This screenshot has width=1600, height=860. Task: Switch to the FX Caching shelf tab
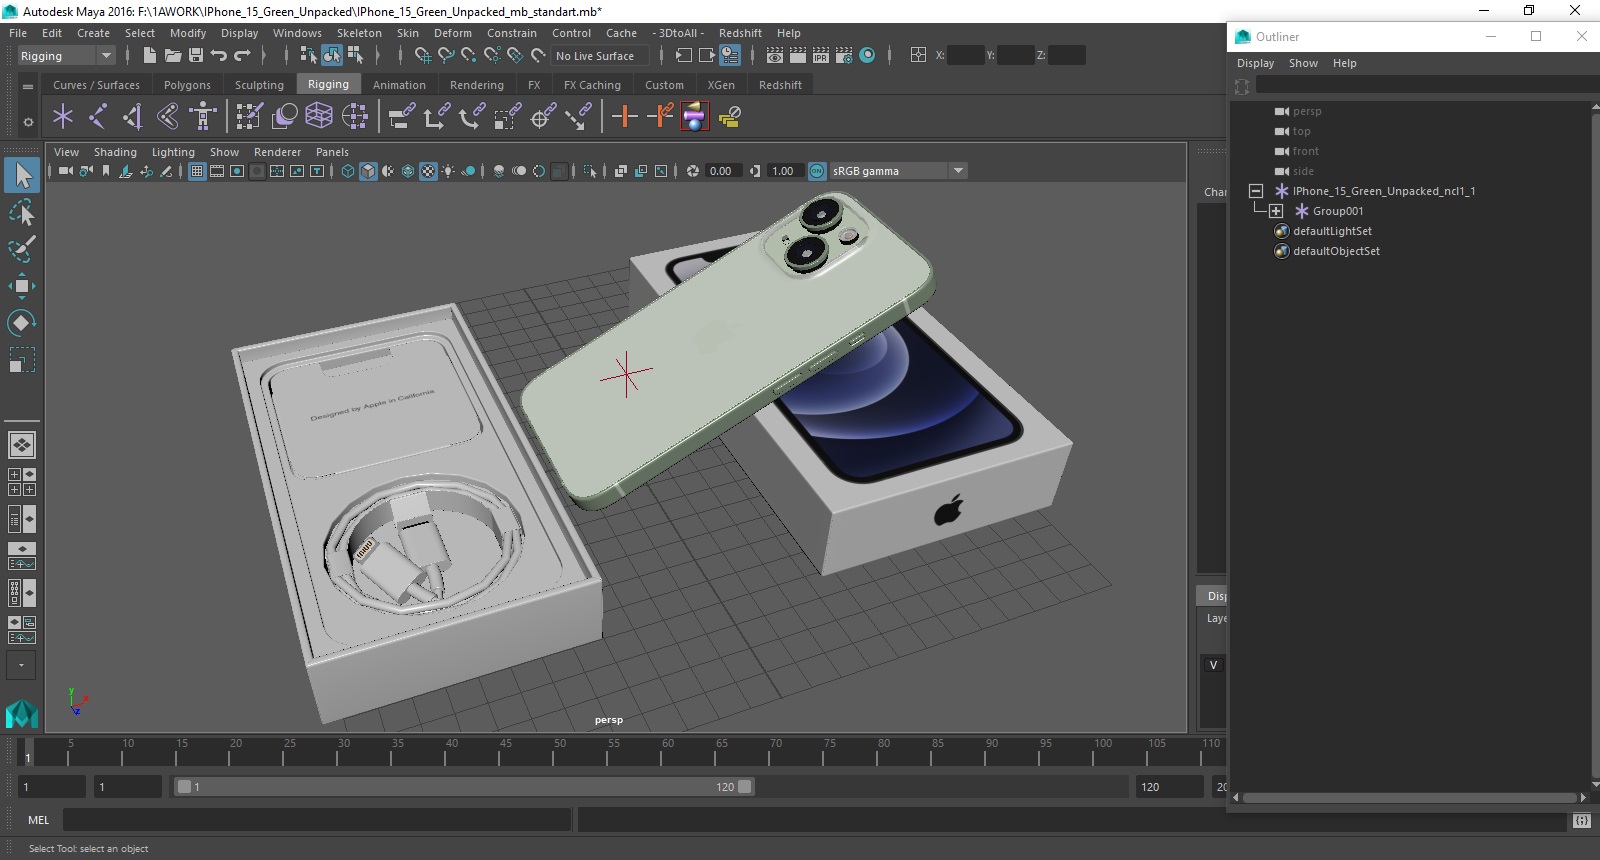click(x=592, y=85)
